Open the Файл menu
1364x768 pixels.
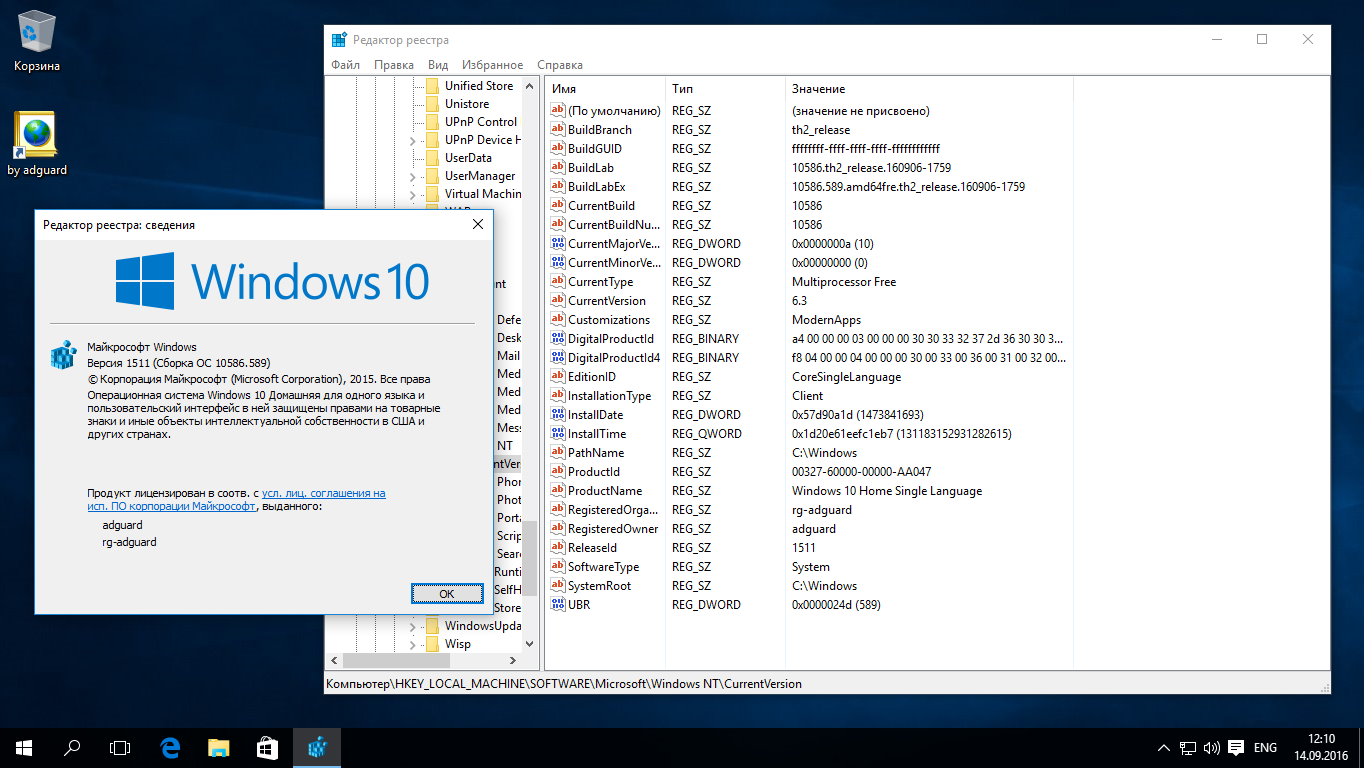click(345, 65)
